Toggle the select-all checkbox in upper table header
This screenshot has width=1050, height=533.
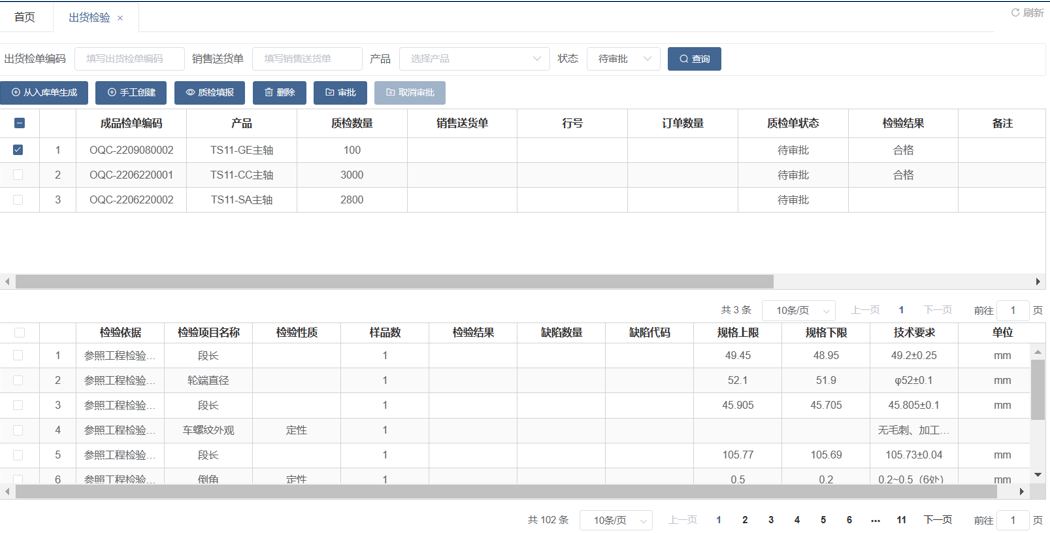coord(19,123)
